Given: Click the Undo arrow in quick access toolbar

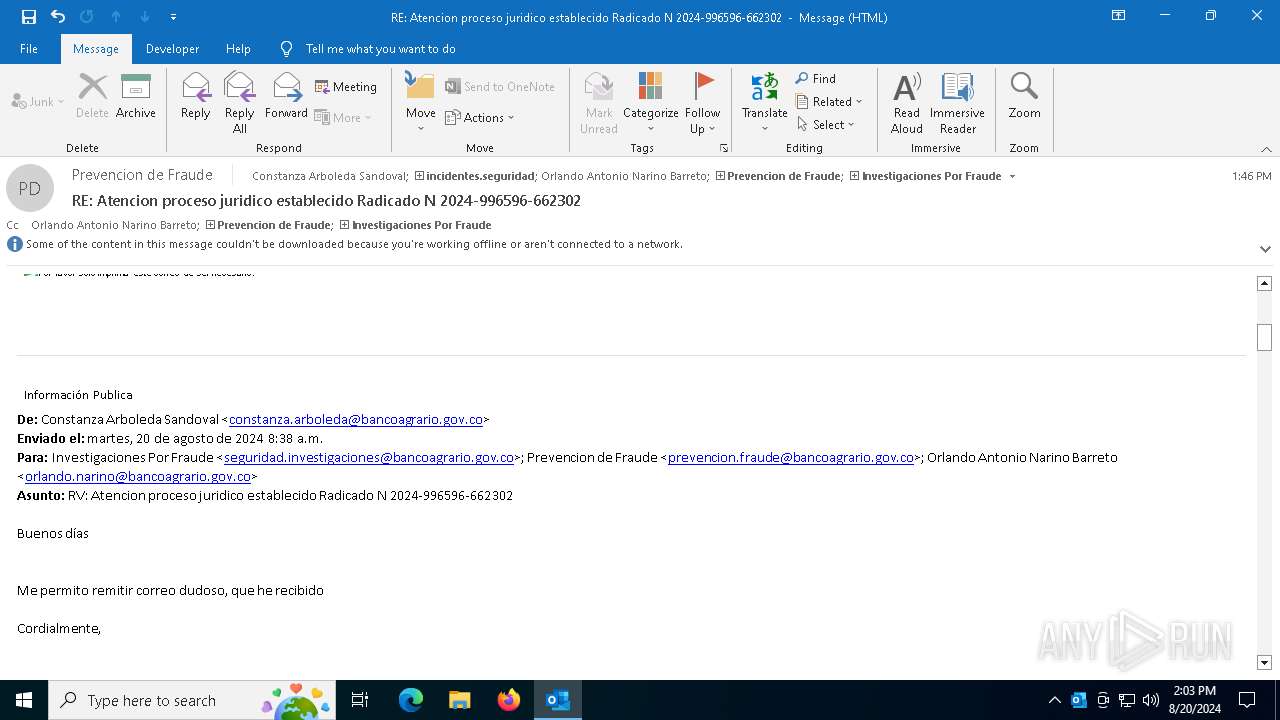Looking at the screenshot, I should [57, 17].
